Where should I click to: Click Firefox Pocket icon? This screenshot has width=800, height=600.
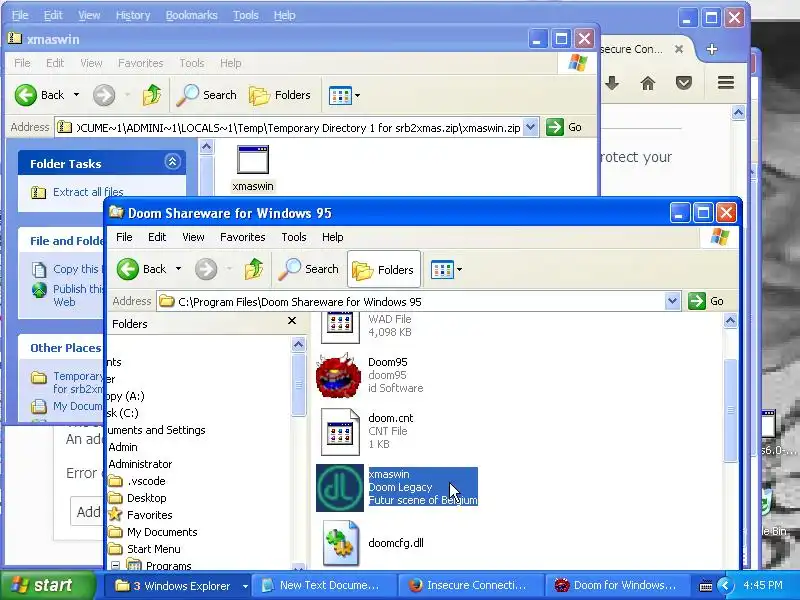coord(684,83)
